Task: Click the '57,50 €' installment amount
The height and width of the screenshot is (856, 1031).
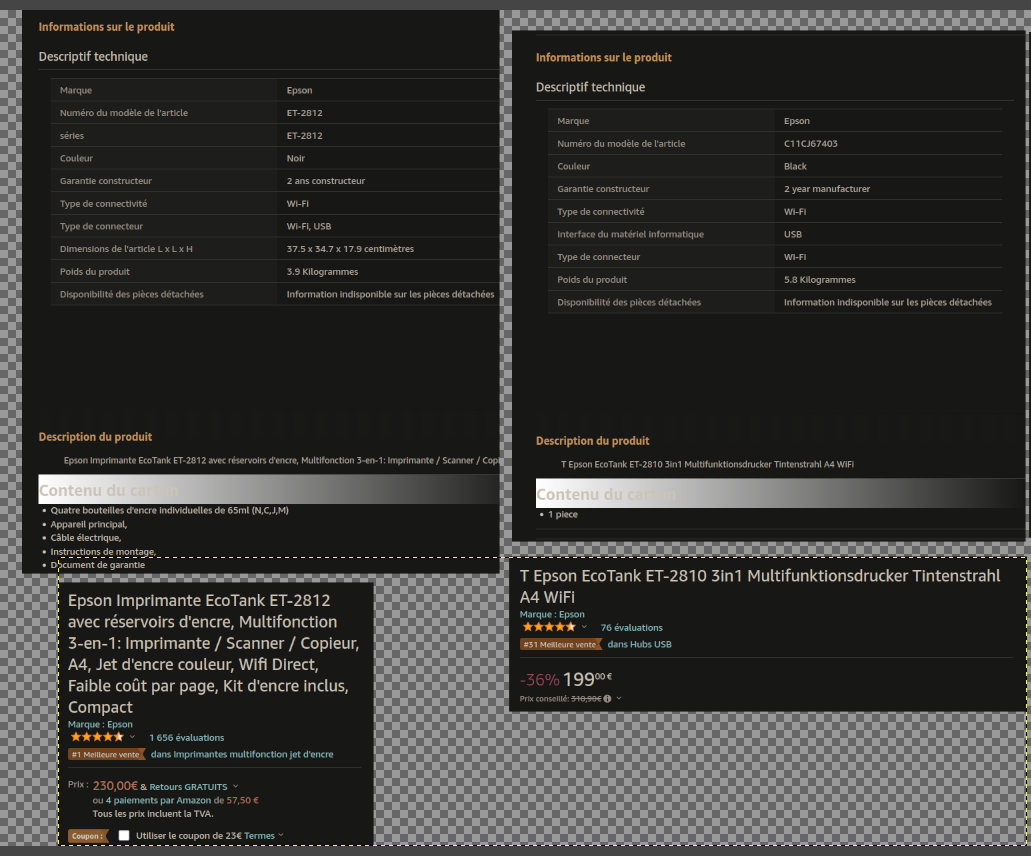Action: click(x=243, y=800)
